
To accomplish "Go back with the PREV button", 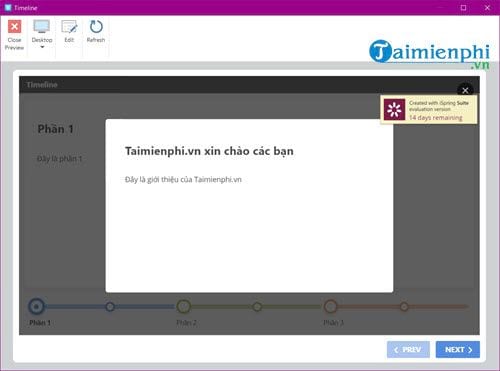I will (408, 349).
